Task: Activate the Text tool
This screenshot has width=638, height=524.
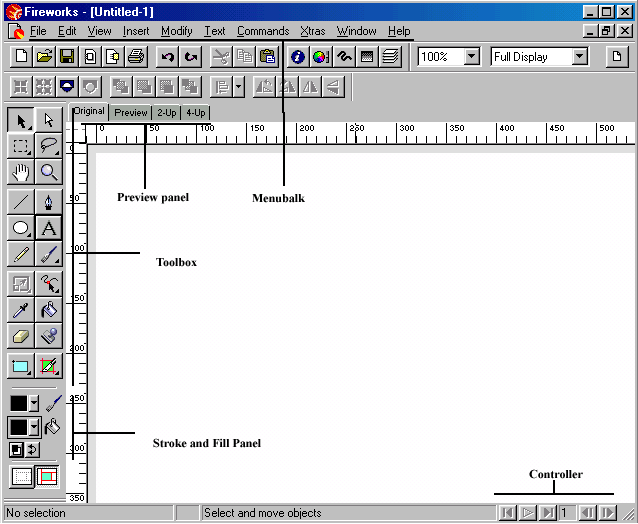Action: (48, 228)
